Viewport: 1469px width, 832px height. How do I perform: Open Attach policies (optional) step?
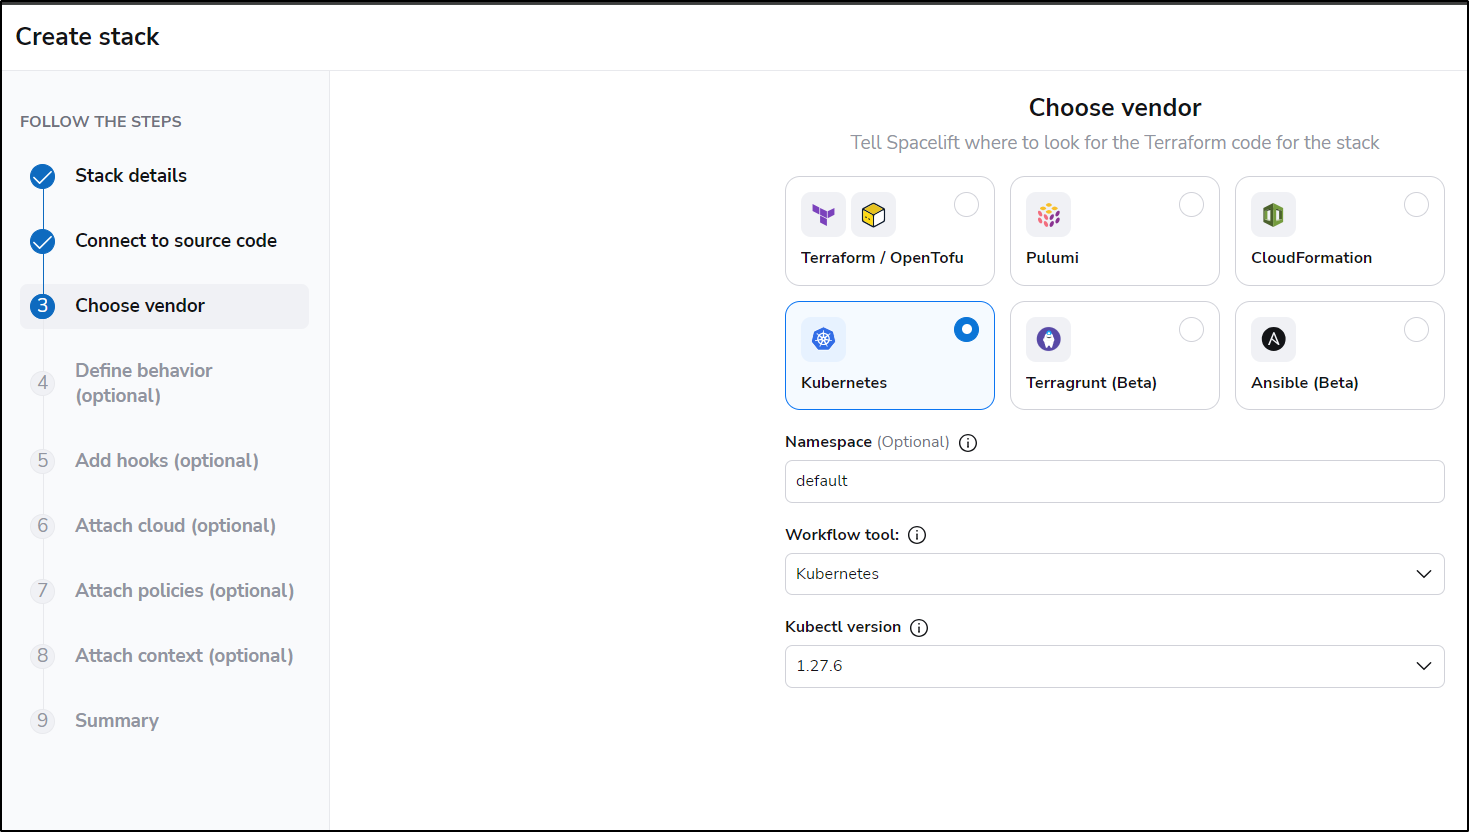185,591
